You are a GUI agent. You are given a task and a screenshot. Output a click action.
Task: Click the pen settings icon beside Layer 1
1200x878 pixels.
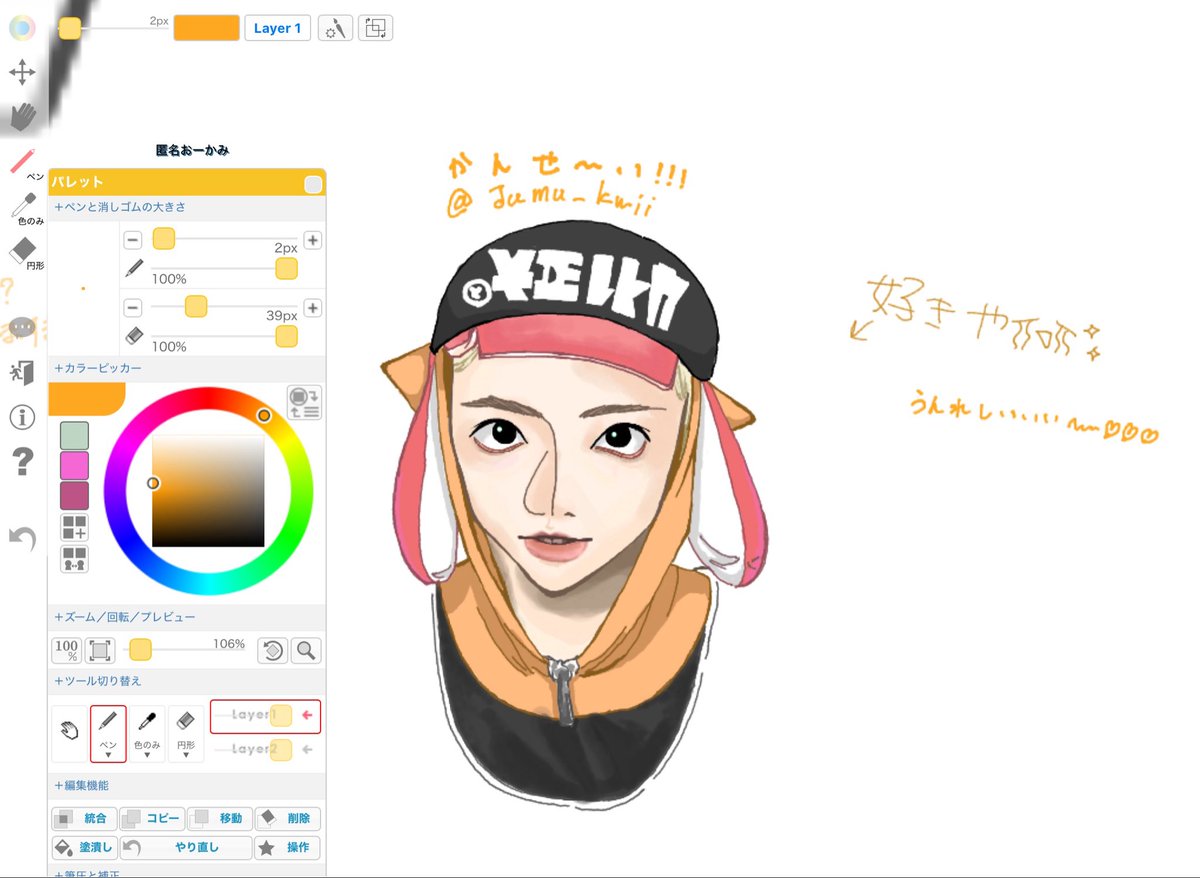coord(335,28)
